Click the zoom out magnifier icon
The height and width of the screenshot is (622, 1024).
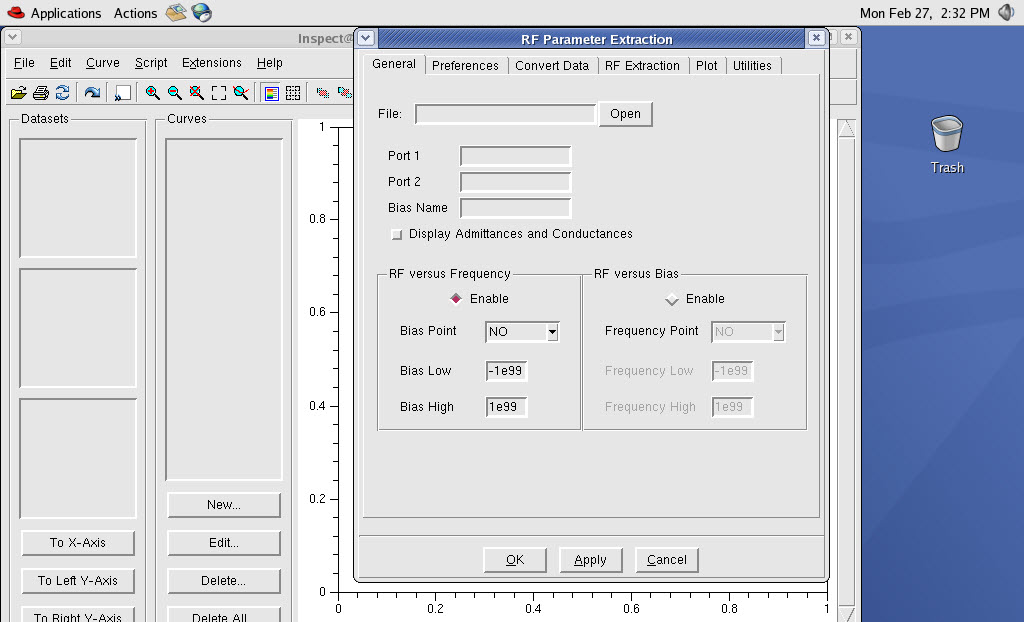[x=174, y=93]
